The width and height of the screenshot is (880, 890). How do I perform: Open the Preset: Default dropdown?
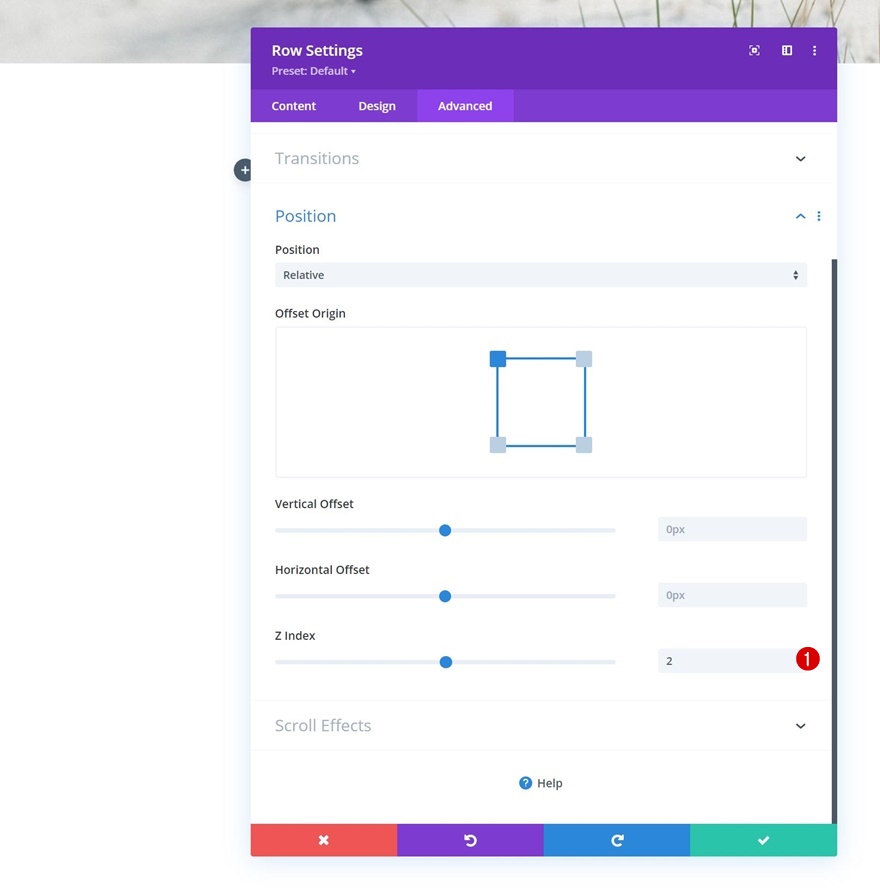[x=313, y=71]
